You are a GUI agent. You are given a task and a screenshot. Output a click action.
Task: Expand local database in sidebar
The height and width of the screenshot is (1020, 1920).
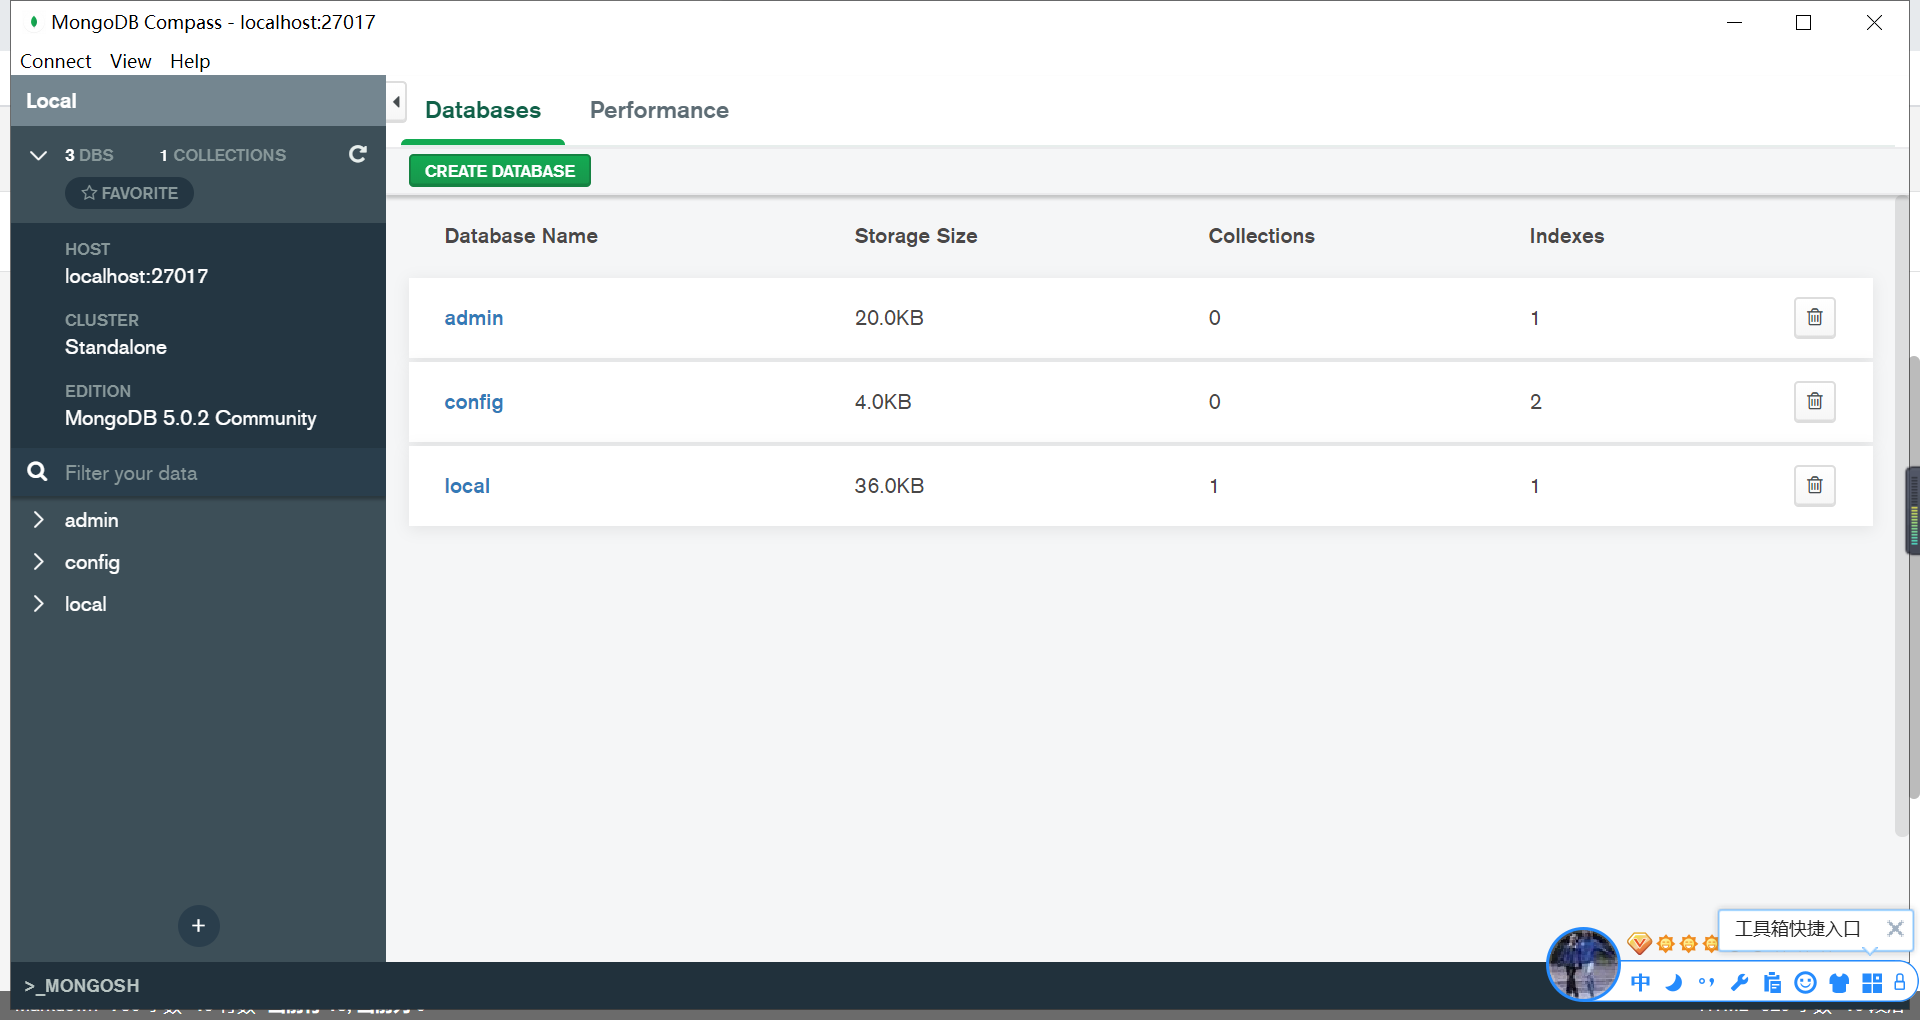(x=39, y=604)
